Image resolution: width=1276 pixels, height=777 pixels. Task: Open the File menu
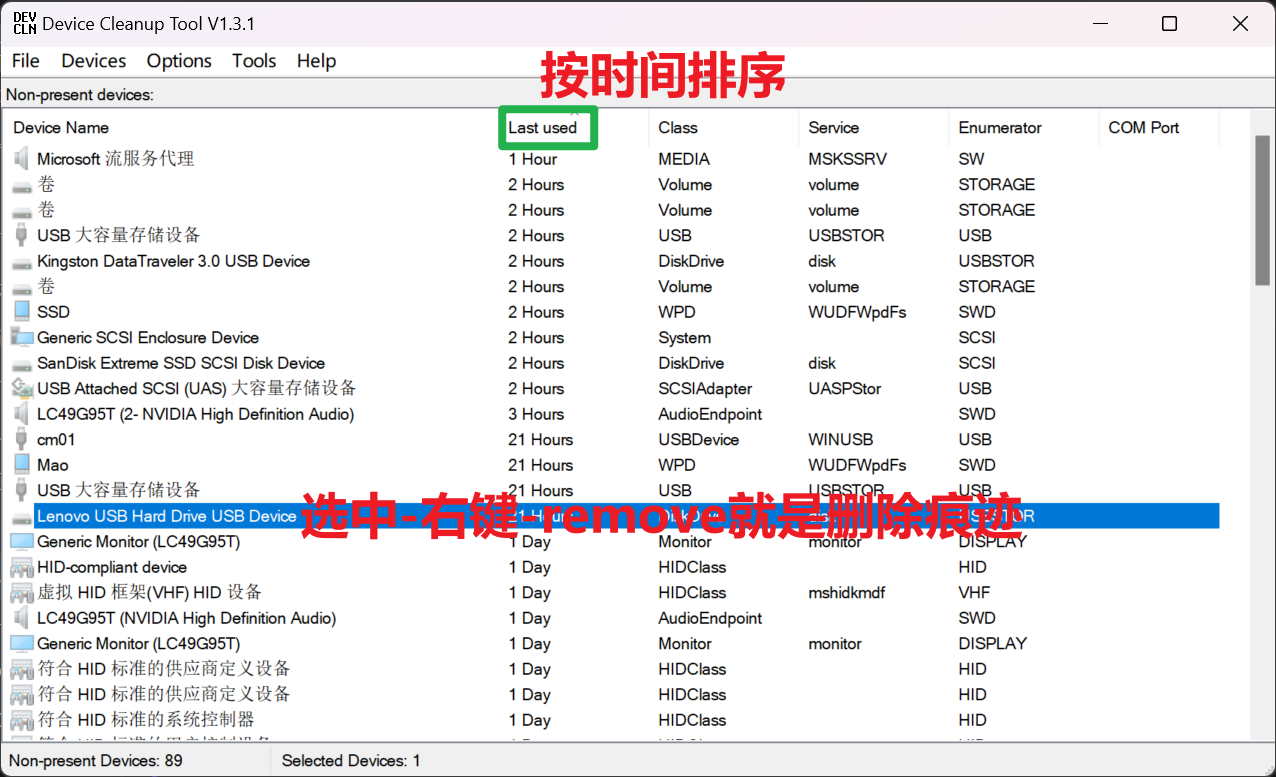26,61
